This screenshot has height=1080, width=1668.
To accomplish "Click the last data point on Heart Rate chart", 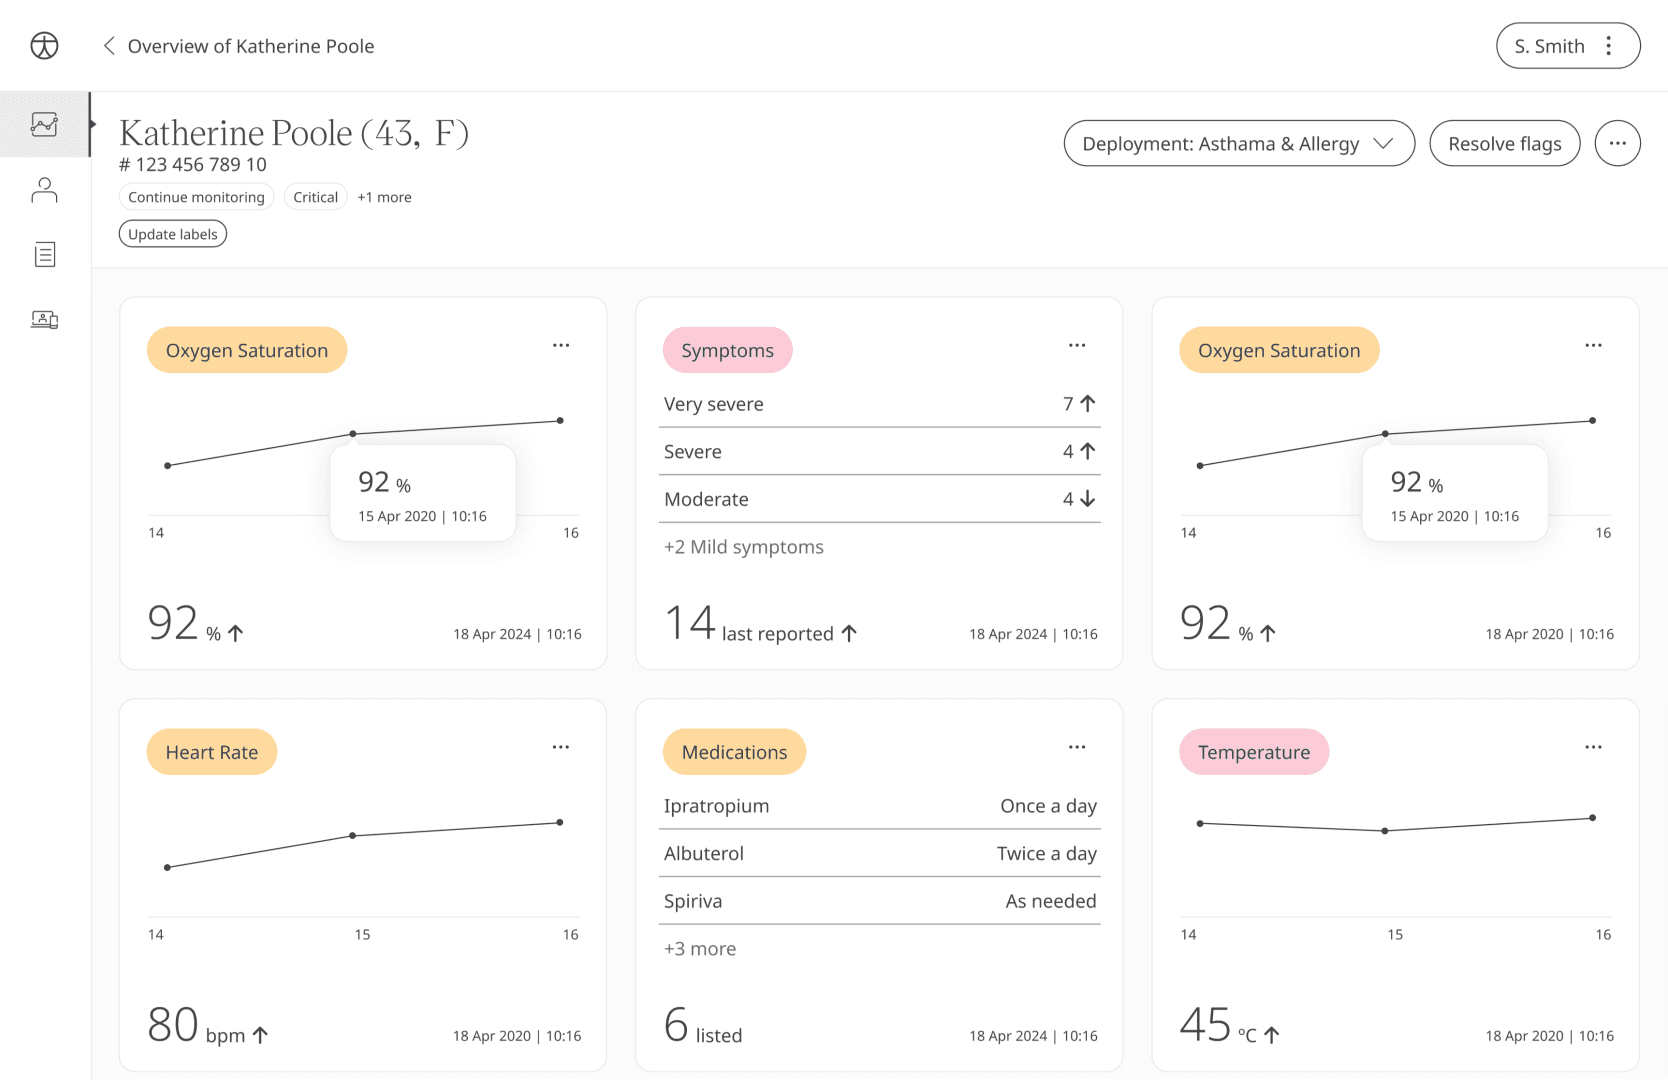I will (560, 822).
